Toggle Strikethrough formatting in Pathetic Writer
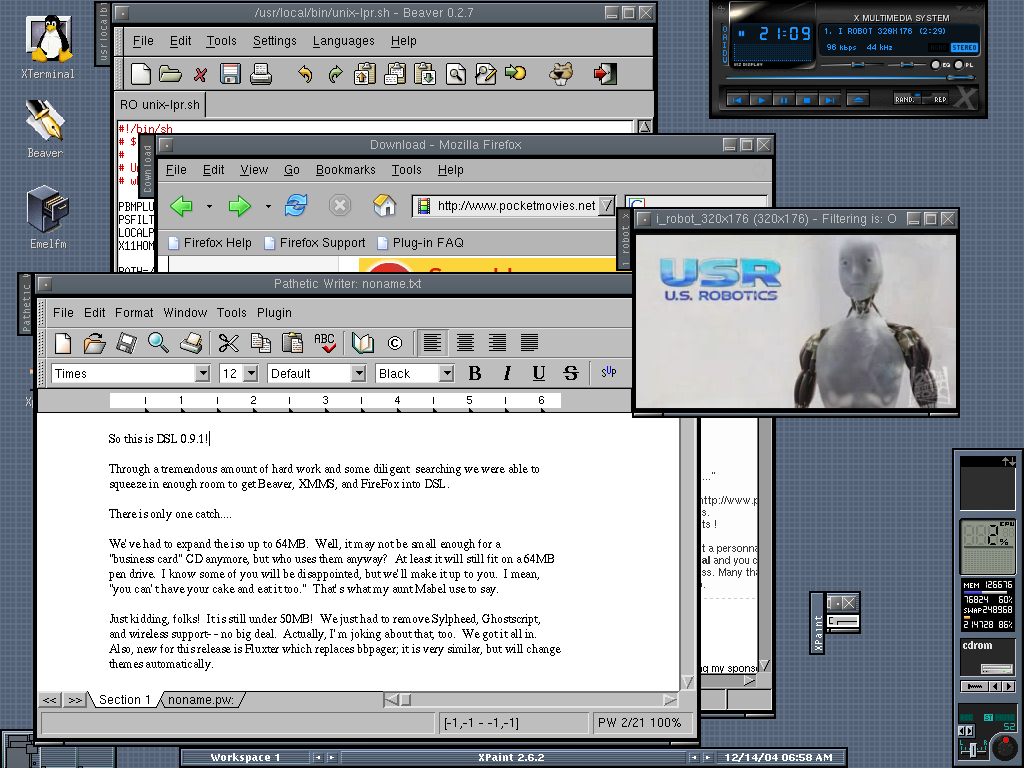Viewport: 1024px width, 768px height. point(571,373)
